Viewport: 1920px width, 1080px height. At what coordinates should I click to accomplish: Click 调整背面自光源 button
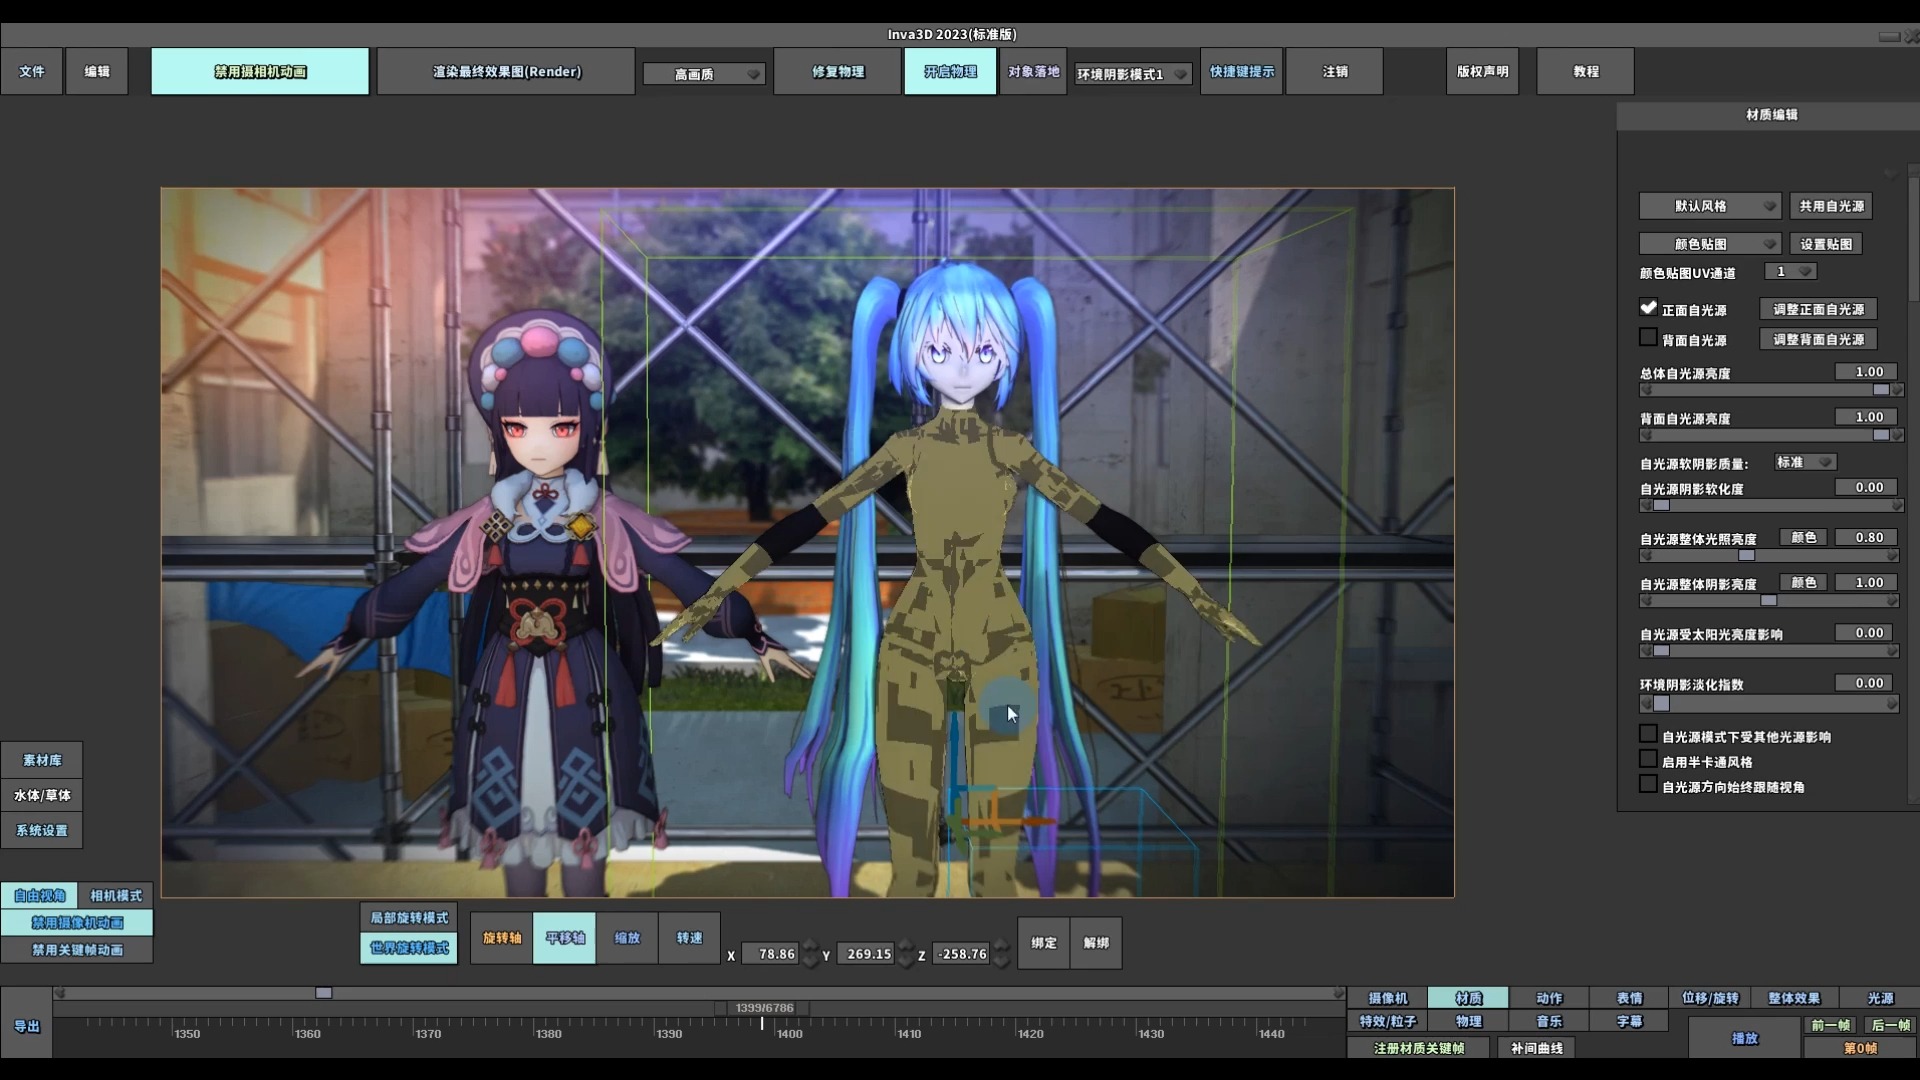(1818, 340)
